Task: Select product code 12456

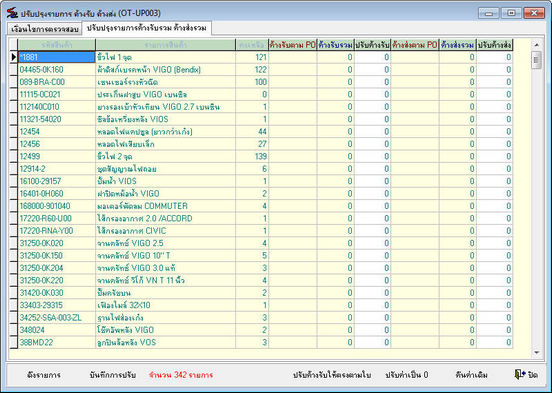Action: 57,144
